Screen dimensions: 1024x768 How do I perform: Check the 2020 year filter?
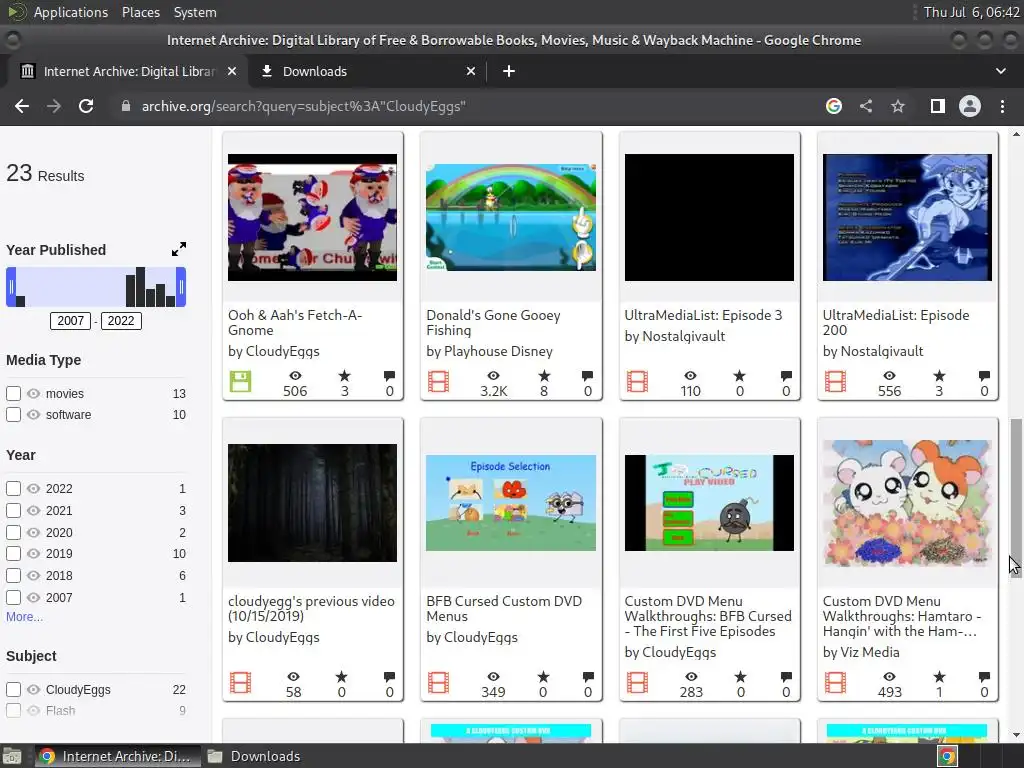point(13,532)
